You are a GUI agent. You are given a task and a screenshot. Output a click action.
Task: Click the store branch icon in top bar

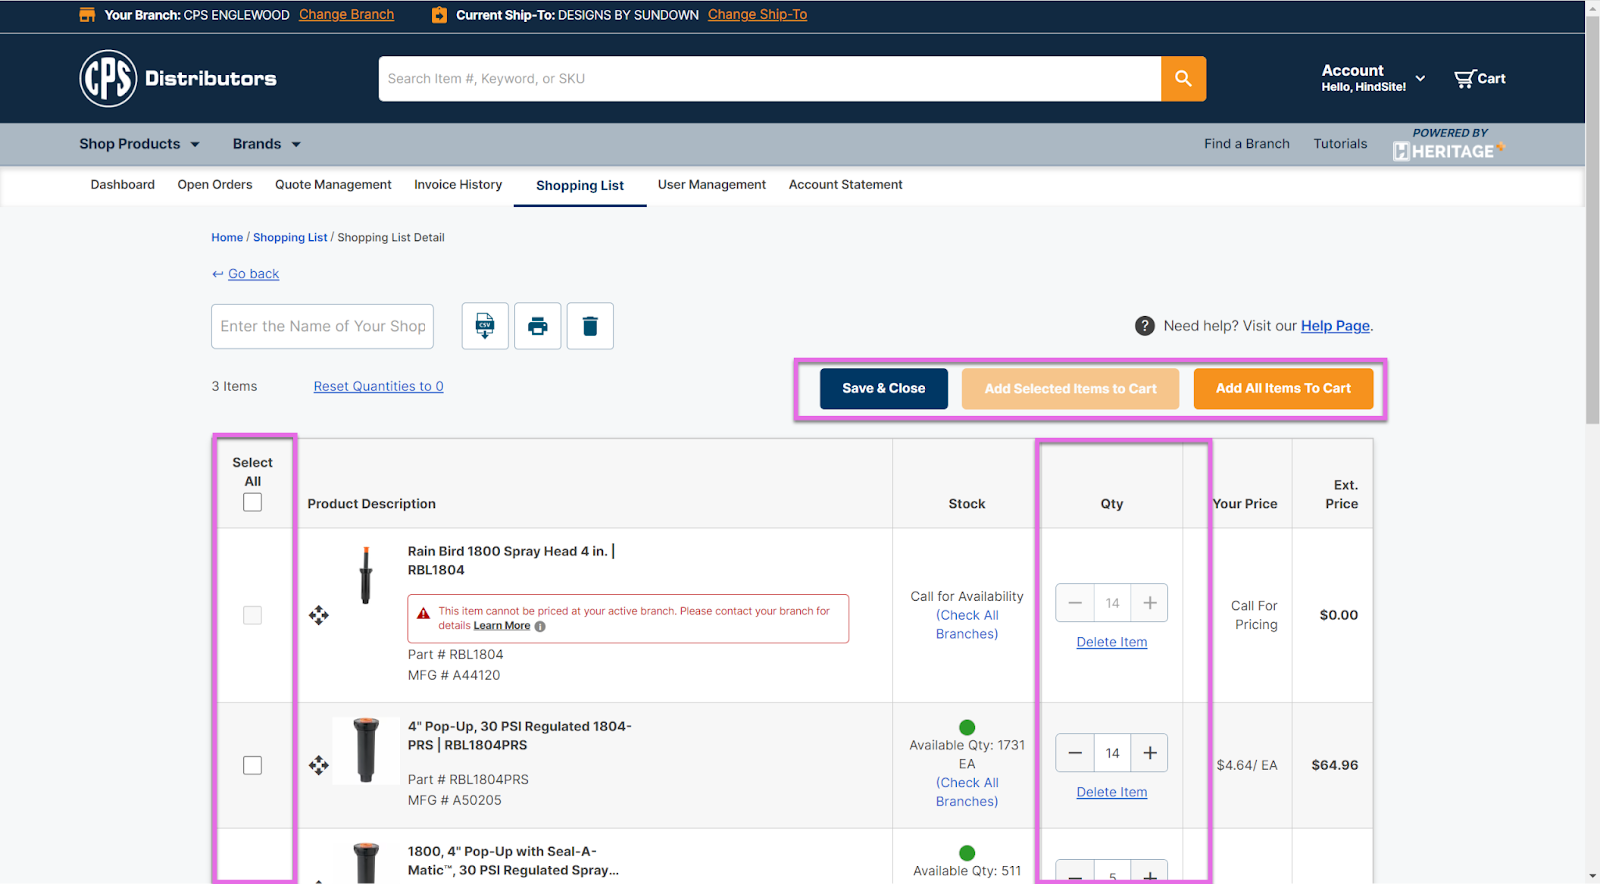[x=87, y=15]
